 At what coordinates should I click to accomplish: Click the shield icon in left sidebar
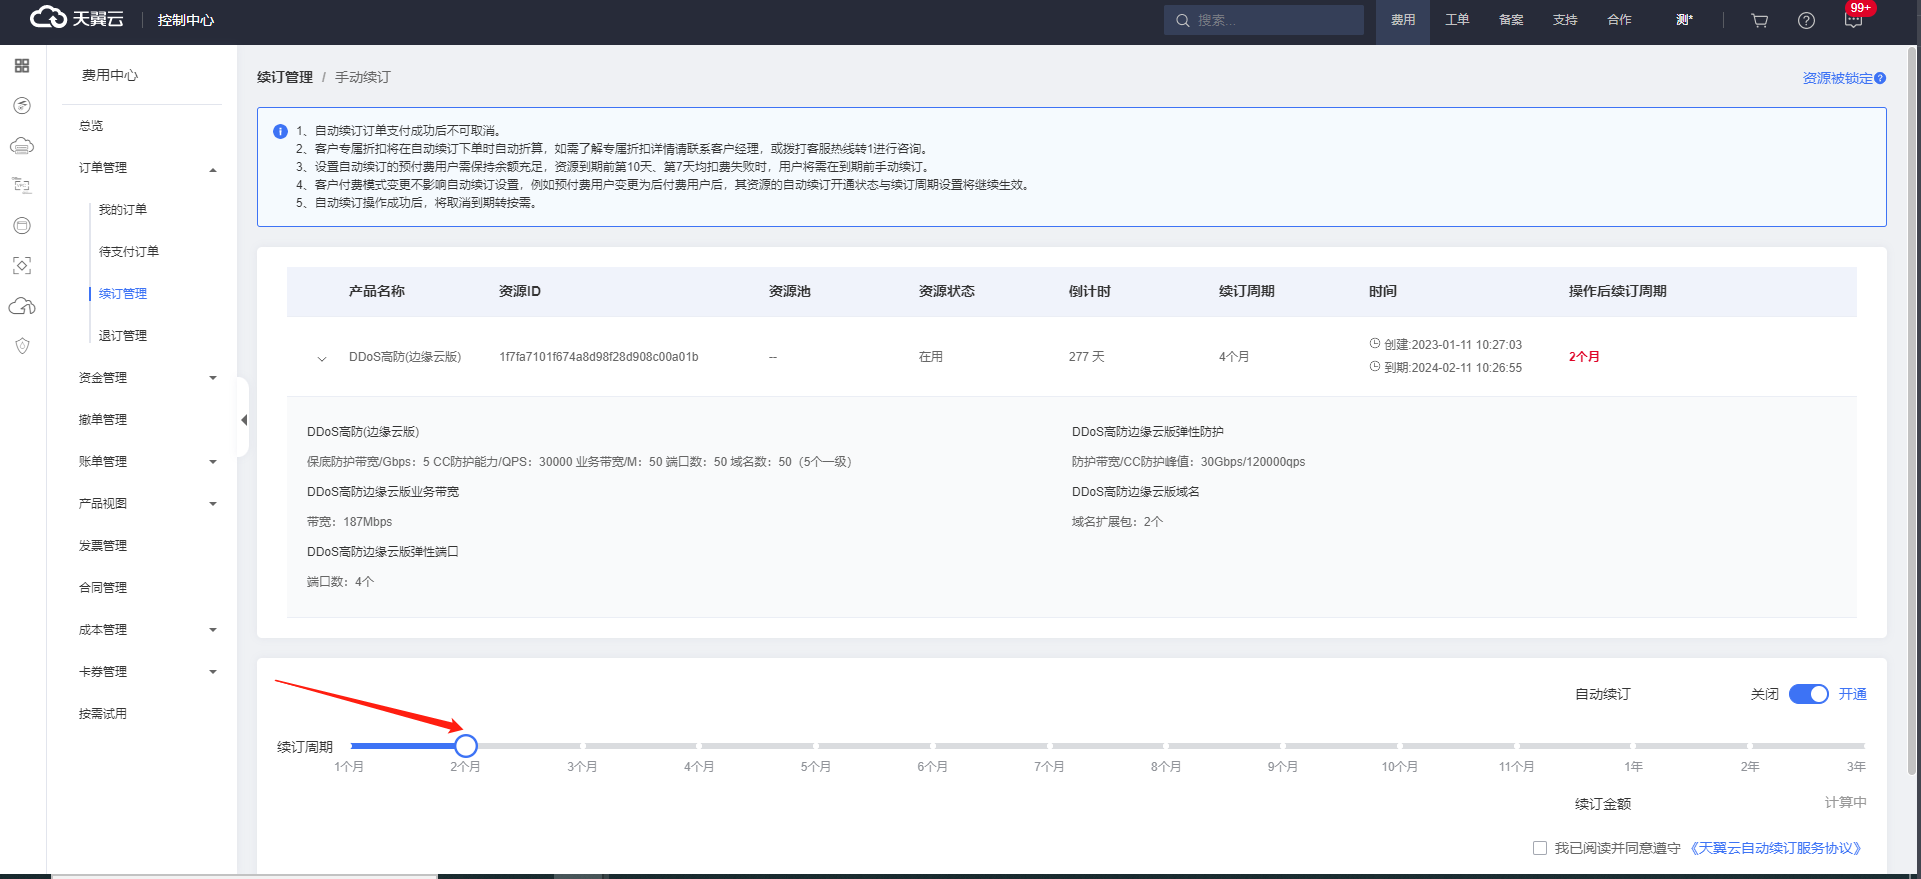22,346
